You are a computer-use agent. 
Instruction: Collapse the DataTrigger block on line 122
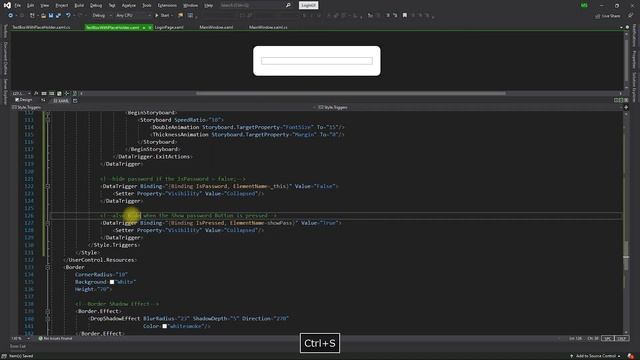click(48, 187)
